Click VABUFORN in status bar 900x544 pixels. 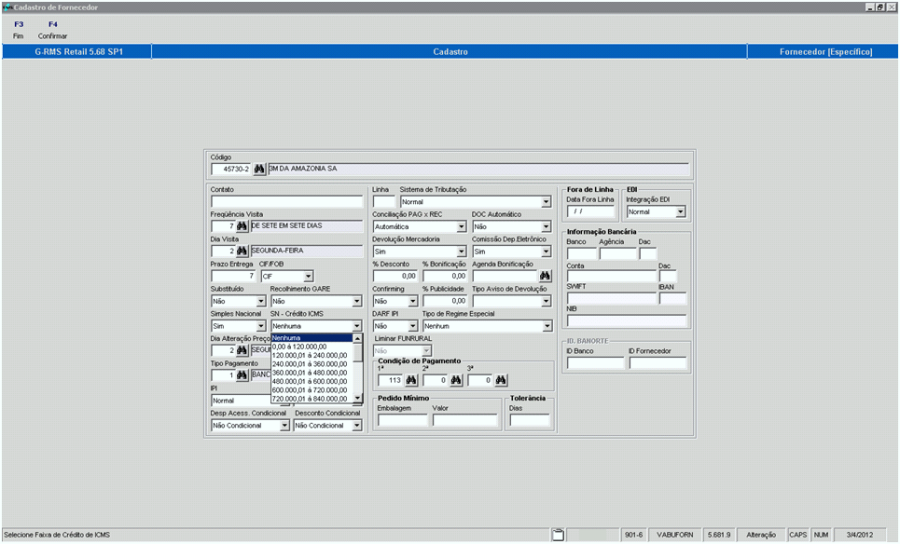[675, 535]
